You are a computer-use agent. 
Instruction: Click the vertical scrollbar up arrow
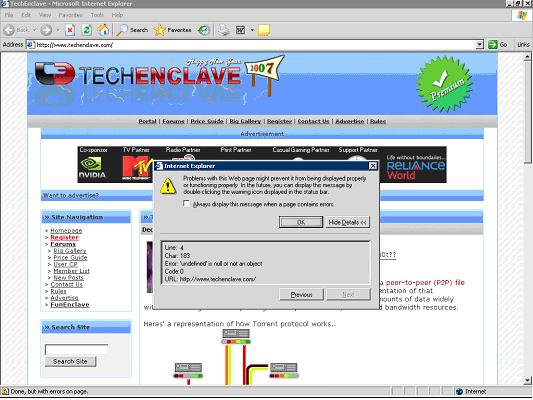(527, 57)
